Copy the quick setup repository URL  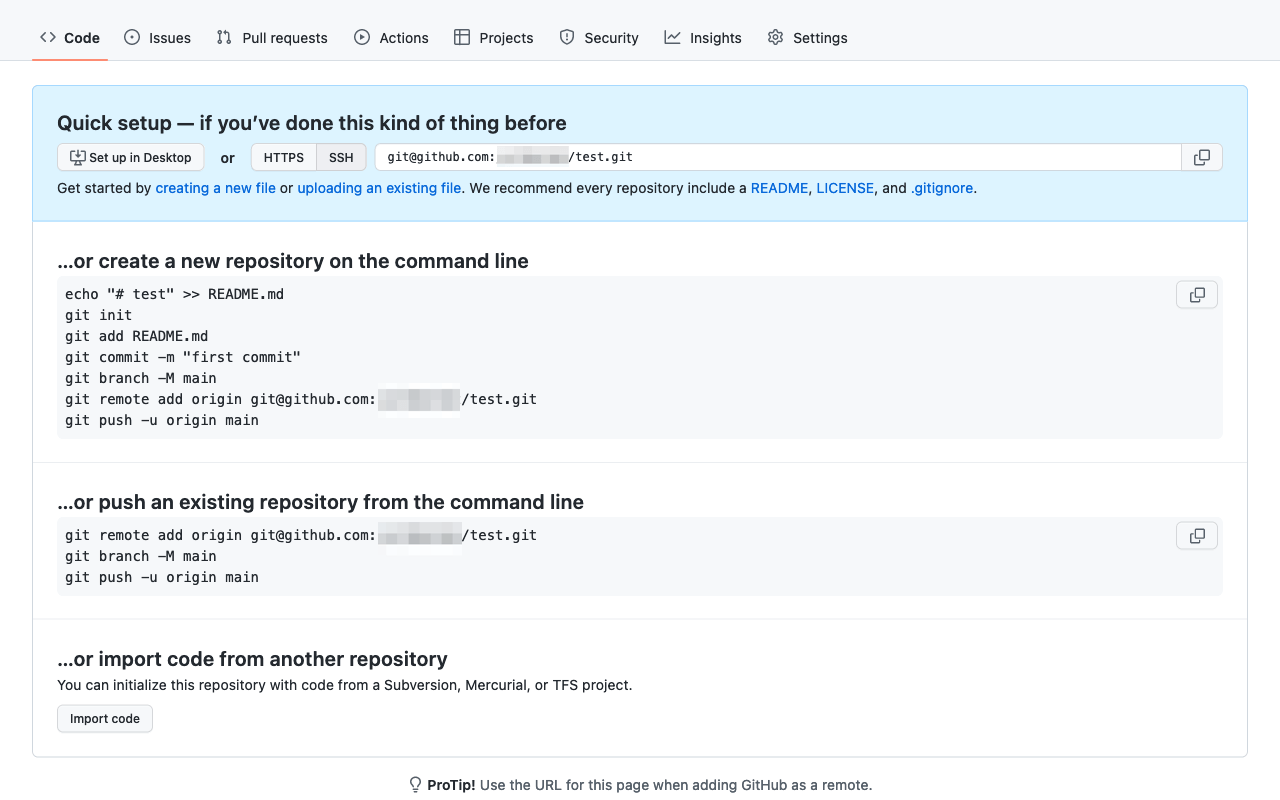[1202, 157]
